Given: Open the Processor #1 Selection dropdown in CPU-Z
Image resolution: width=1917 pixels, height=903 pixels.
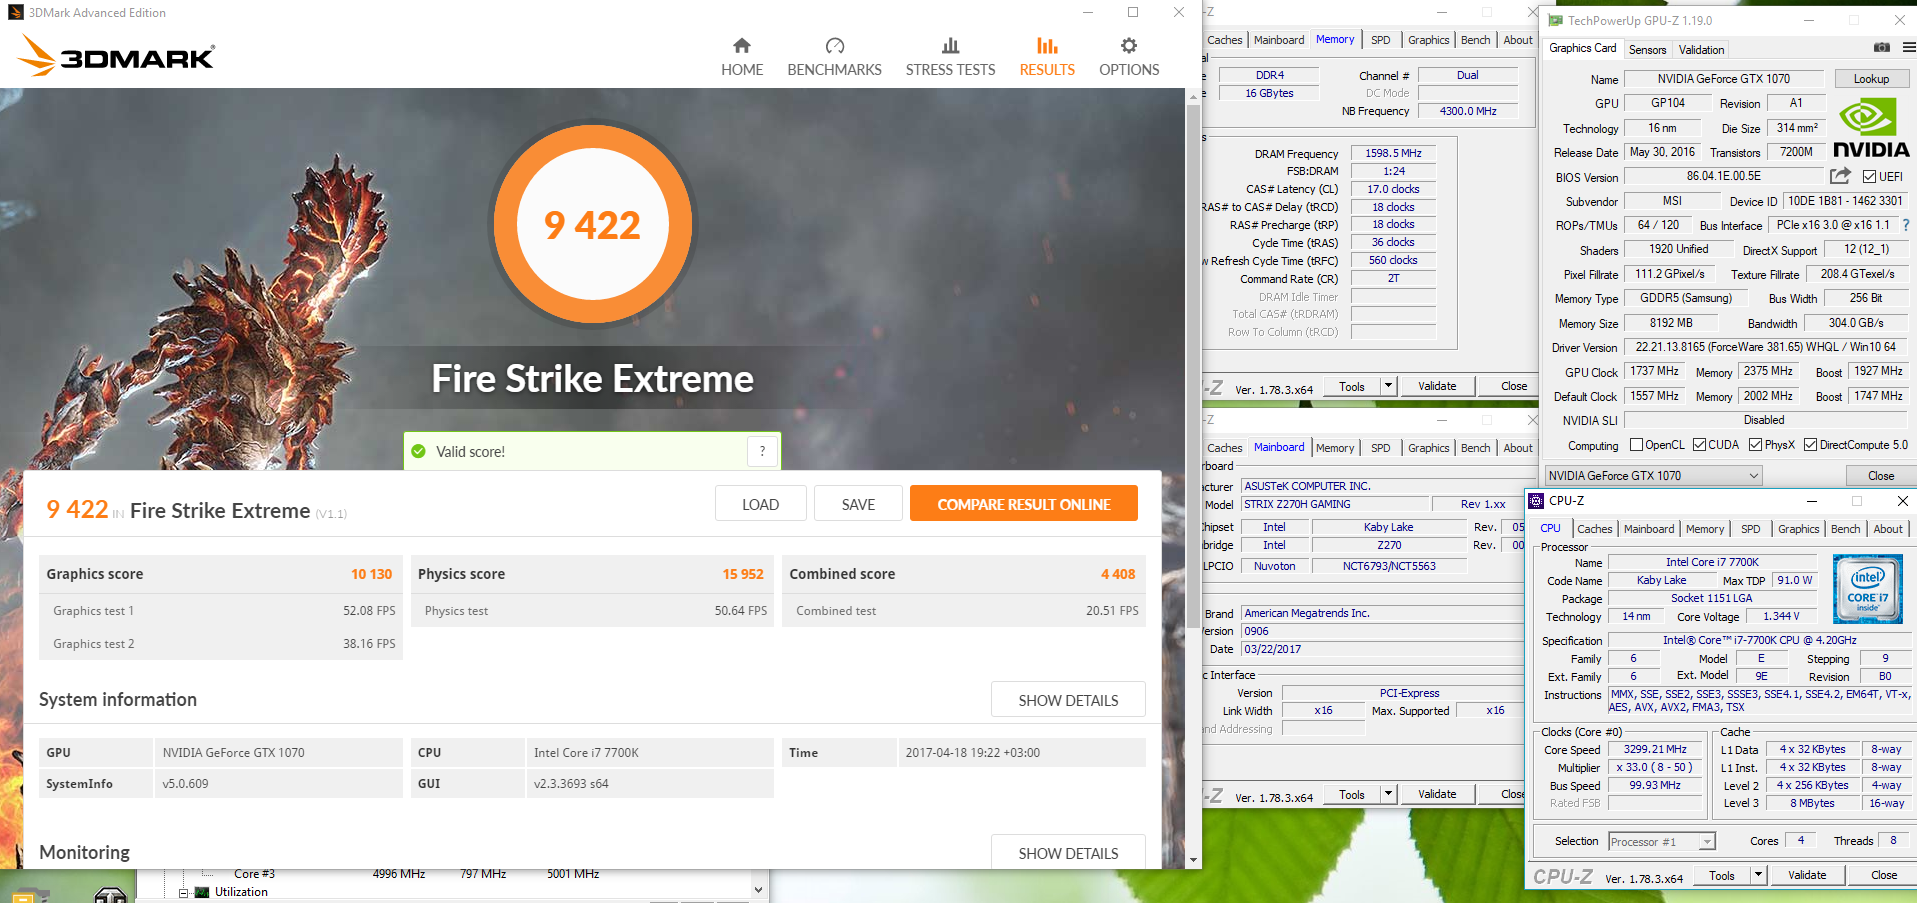Looking at the screenshot, I should (1661, 842).
